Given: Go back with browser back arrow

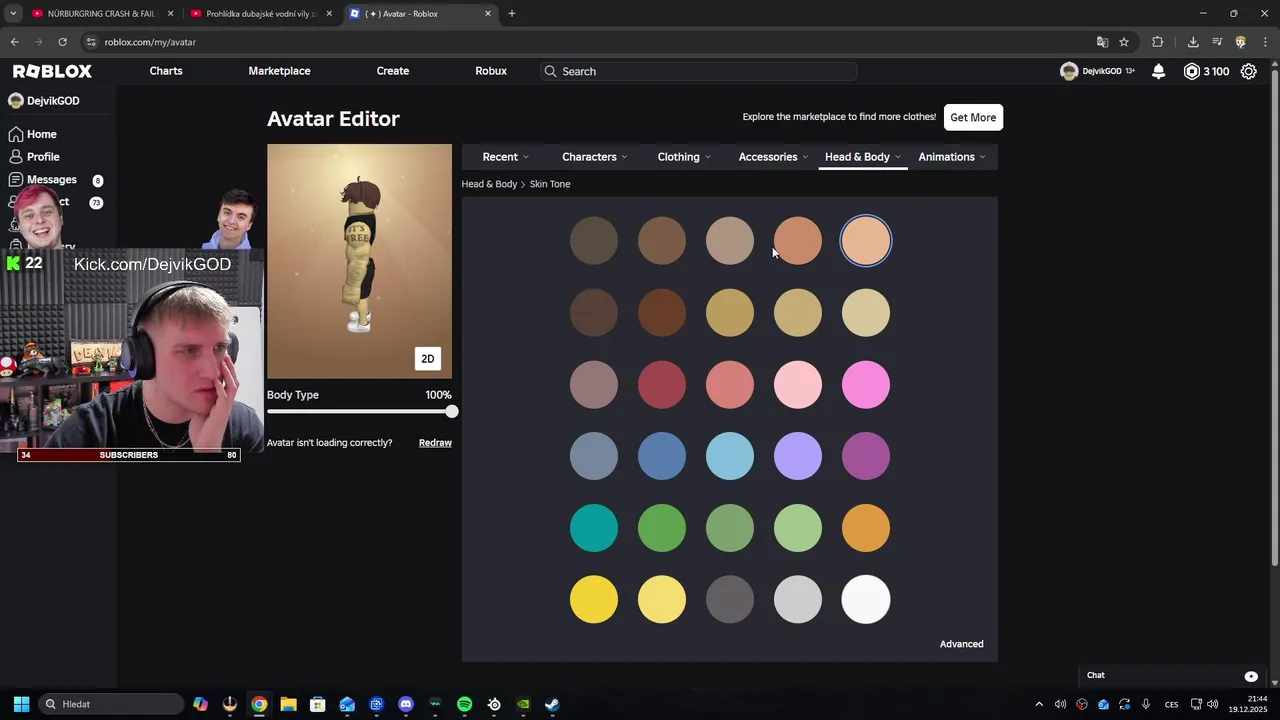Looking at the screenshot, I should pyautogui.click(x=14, y=42).
